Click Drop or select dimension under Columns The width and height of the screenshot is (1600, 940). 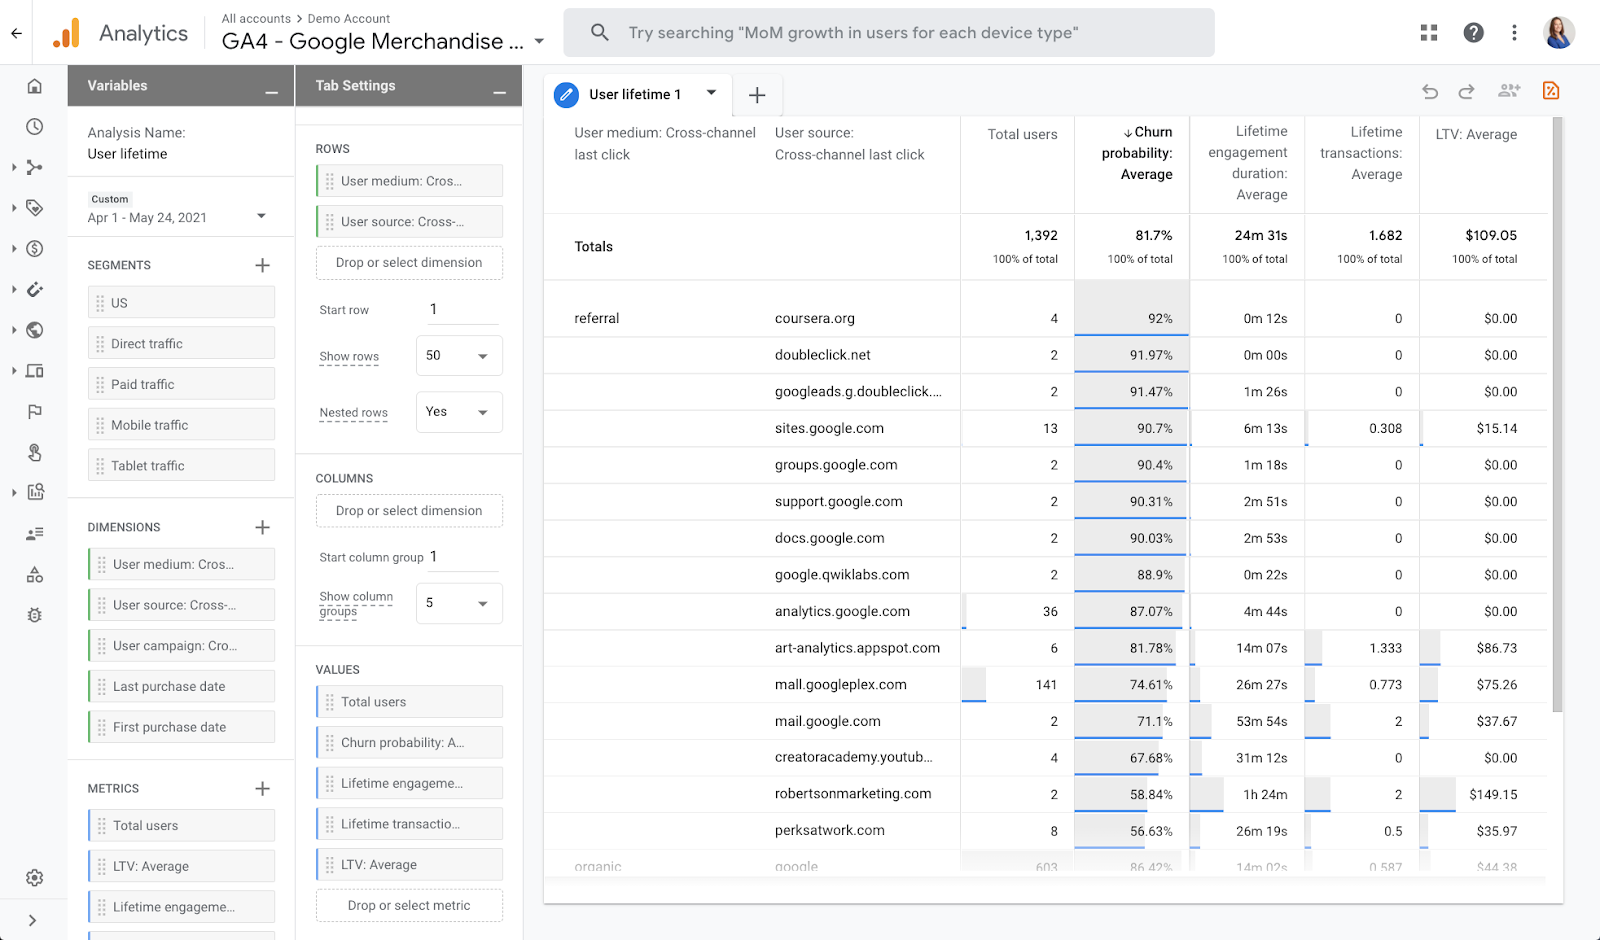tap(409, 511)
